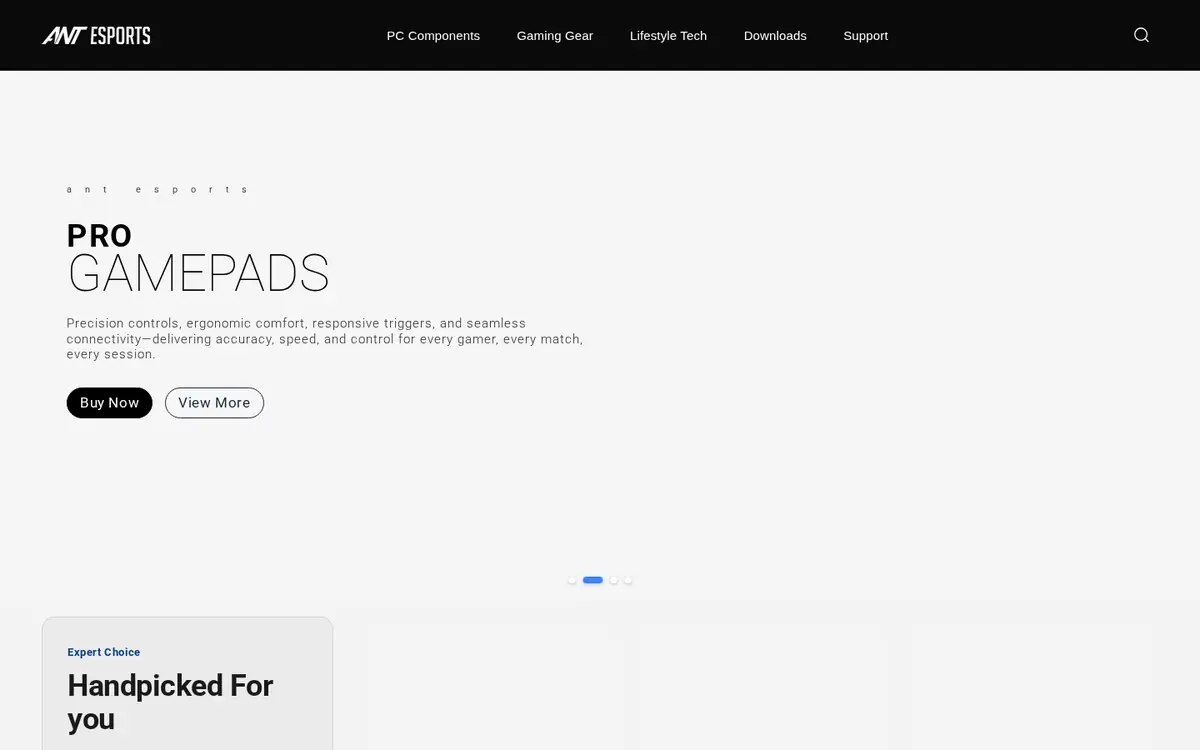Viewport: 1200px width, 750px height.
Task: Click the 'Handpicked For you' heading
Action: coord(170,702)
